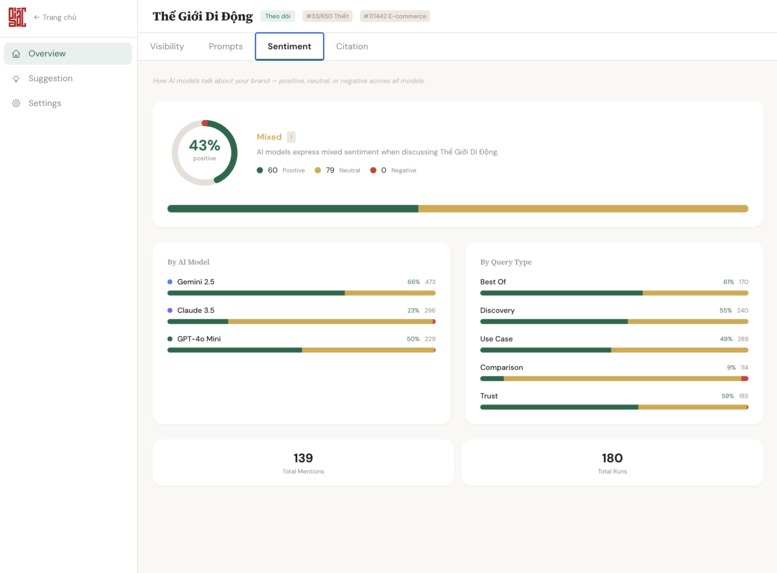Screen dimensions: 777x573
Task: Click the 43% positive donut chart
Action: [204, 153]
